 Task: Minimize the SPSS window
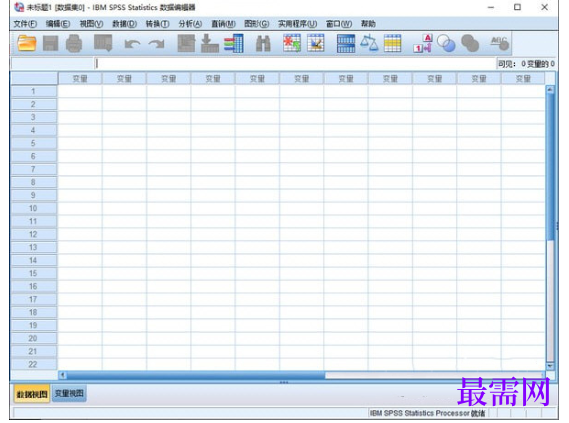(x=491, y=7)
